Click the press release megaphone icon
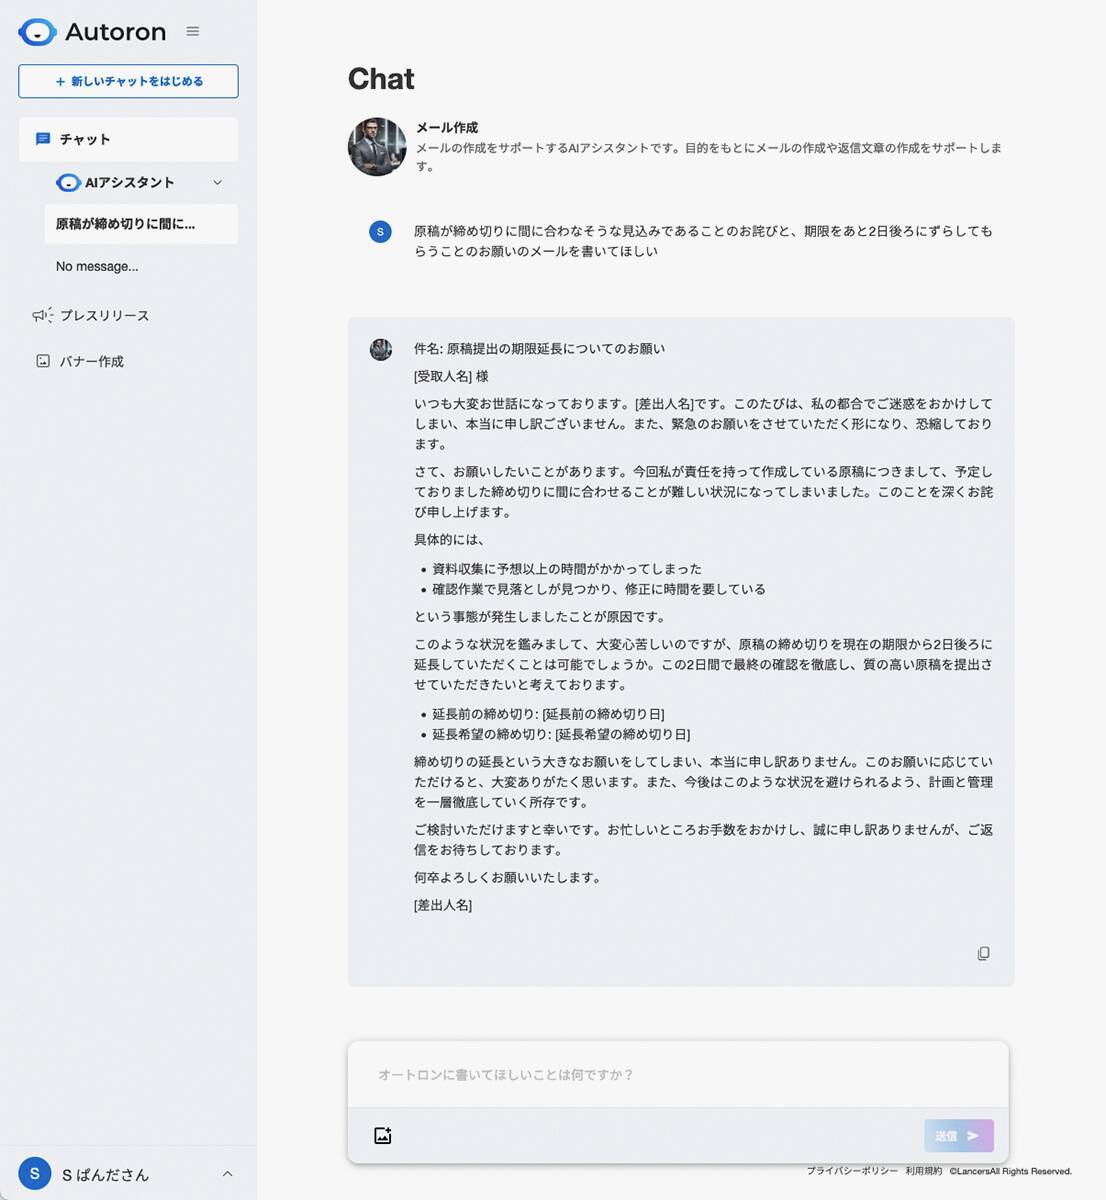The width and height of the screenshot is (1106, 1200). [x=42, y=315]
